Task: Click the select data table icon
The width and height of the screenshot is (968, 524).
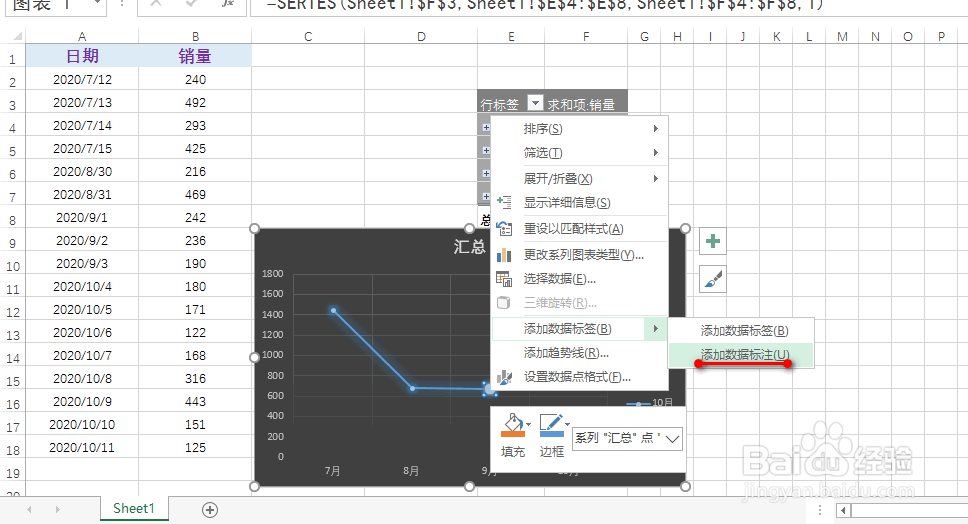Action: point(504,279)
